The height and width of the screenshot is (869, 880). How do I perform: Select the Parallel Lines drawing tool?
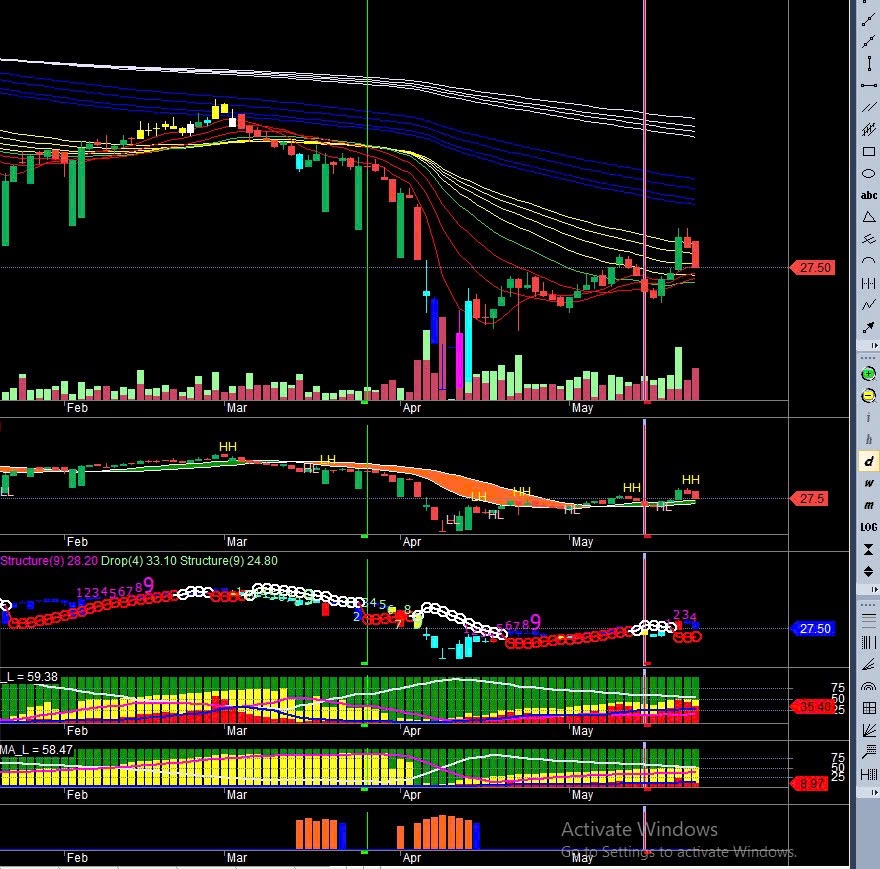[868, 107]
